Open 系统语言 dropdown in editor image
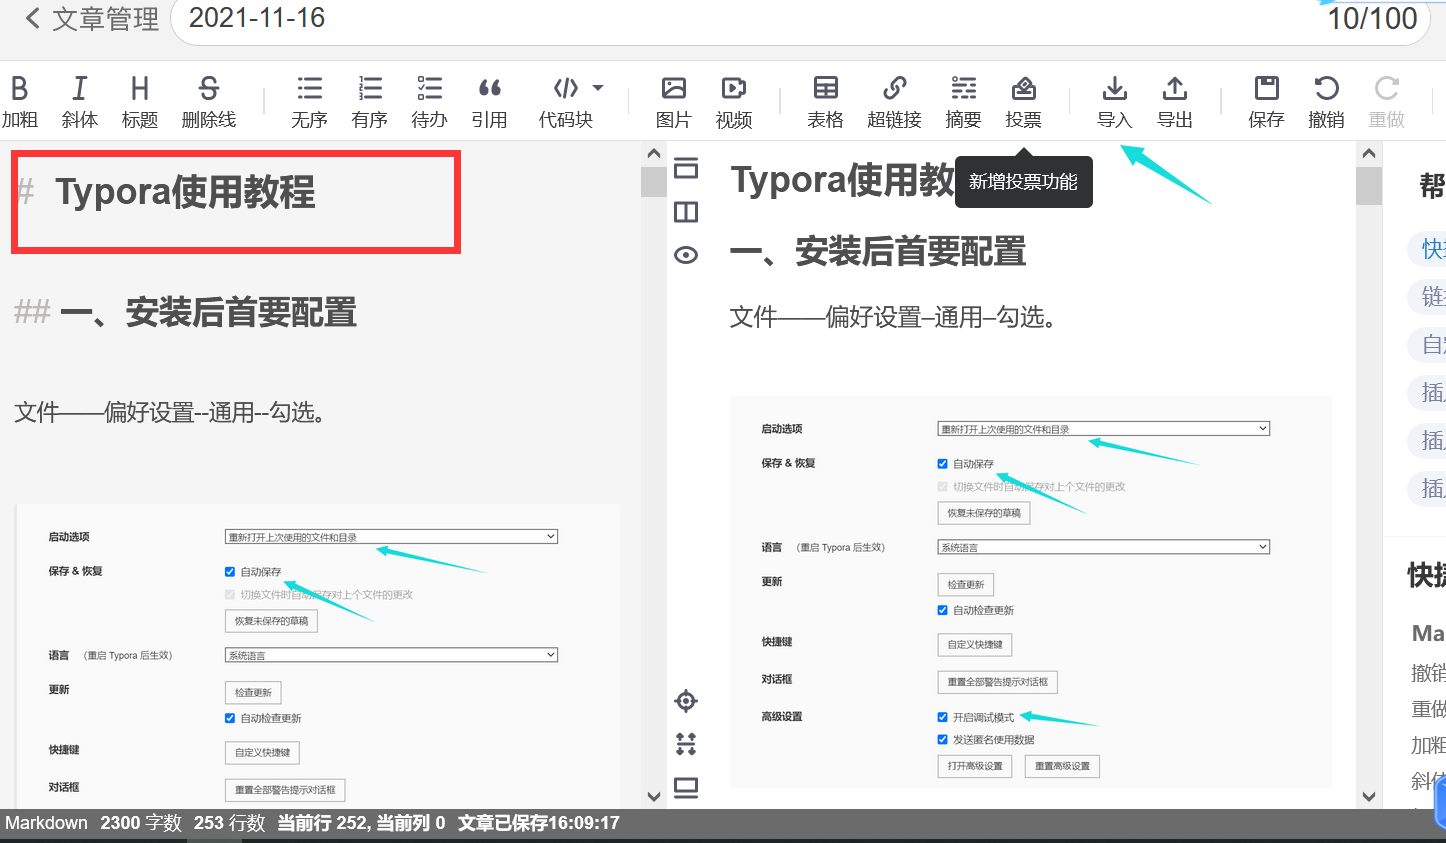Screen dimensions: 1446x843 click(392, 655)
